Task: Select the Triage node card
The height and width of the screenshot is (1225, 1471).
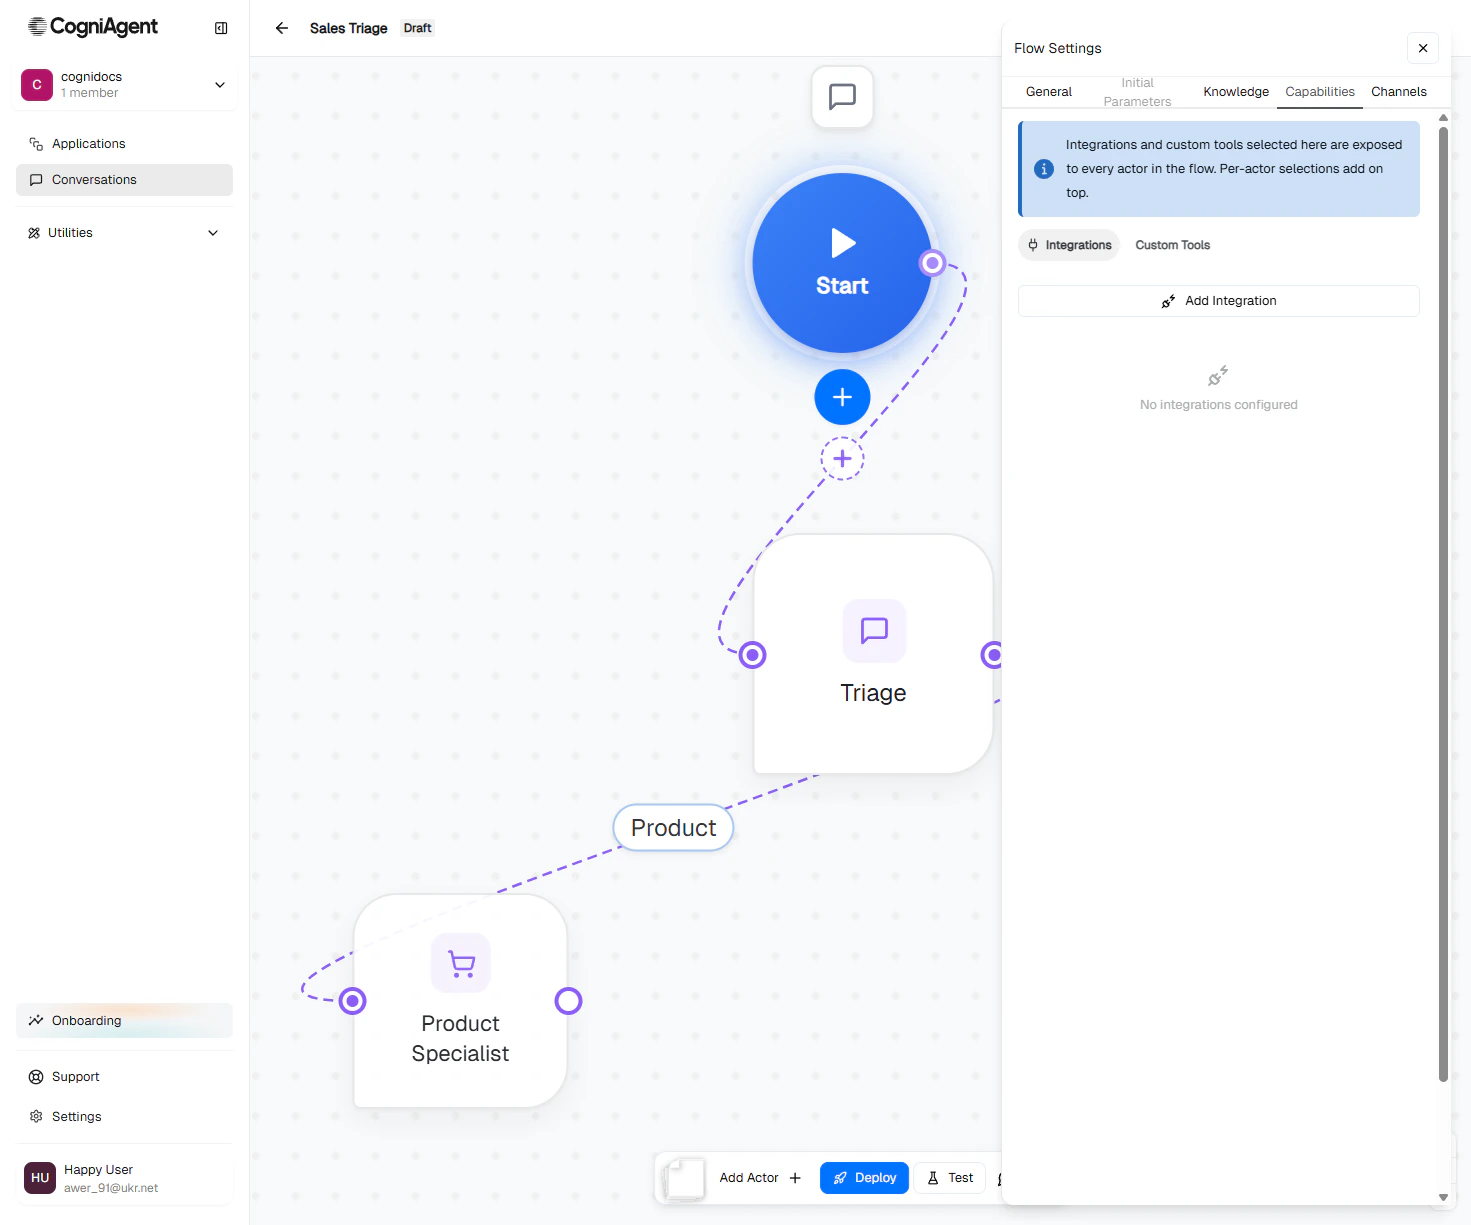Action: tap(873, 654)
